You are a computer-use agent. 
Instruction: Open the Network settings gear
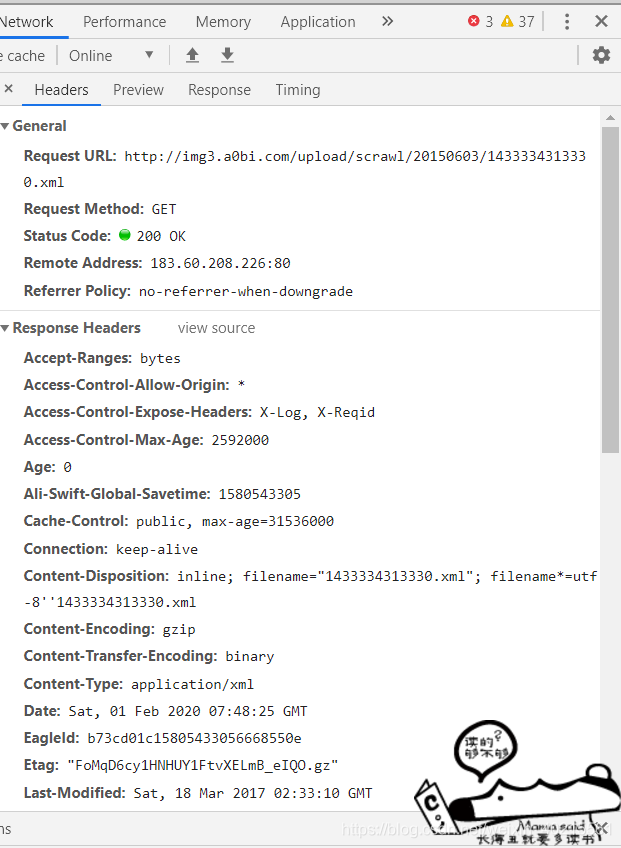[601, 55]
